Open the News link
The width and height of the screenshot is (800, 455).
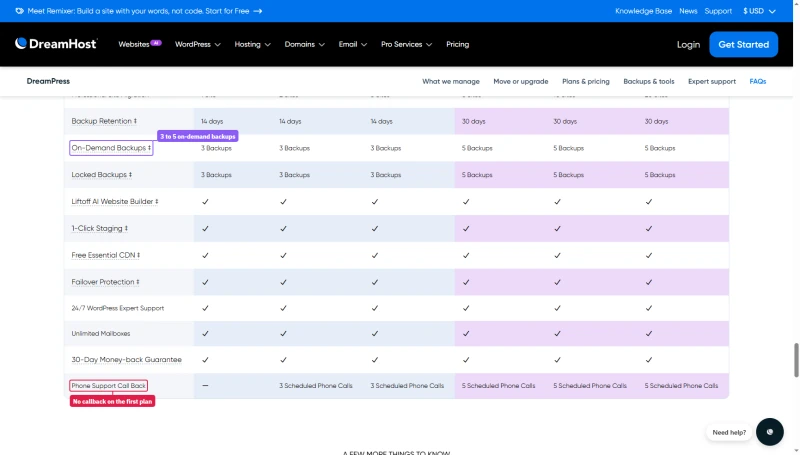pyautogui.click(x=688, y=11)
